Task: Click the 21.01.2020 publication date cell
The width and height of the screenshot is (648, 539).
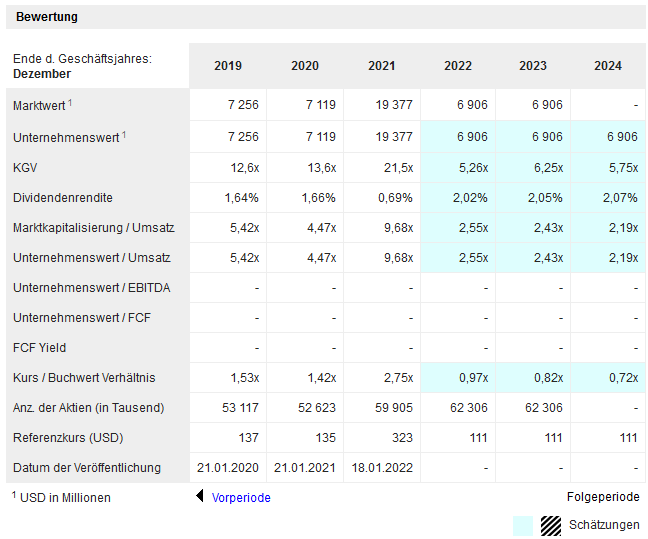Action: (227, 467)
